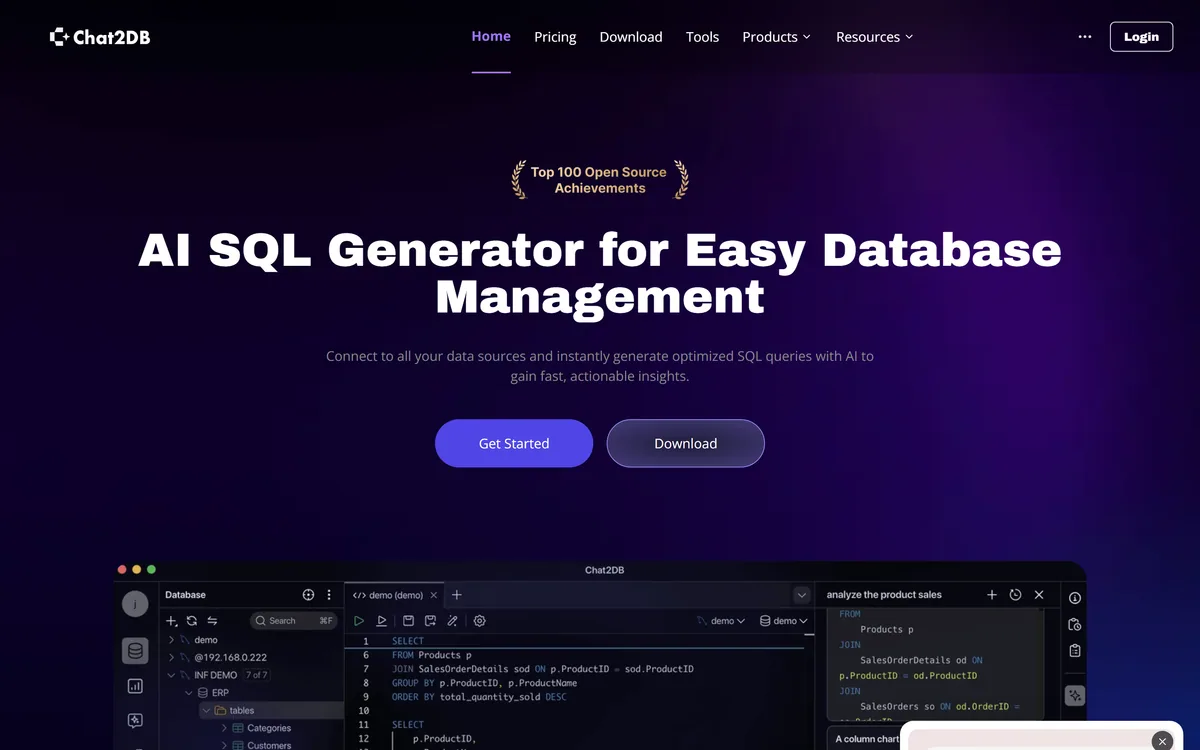The height and width of the screenshot is (750, 1200).
Task: Expand the Products dropdown in navigation
Action: coord(777,37)
